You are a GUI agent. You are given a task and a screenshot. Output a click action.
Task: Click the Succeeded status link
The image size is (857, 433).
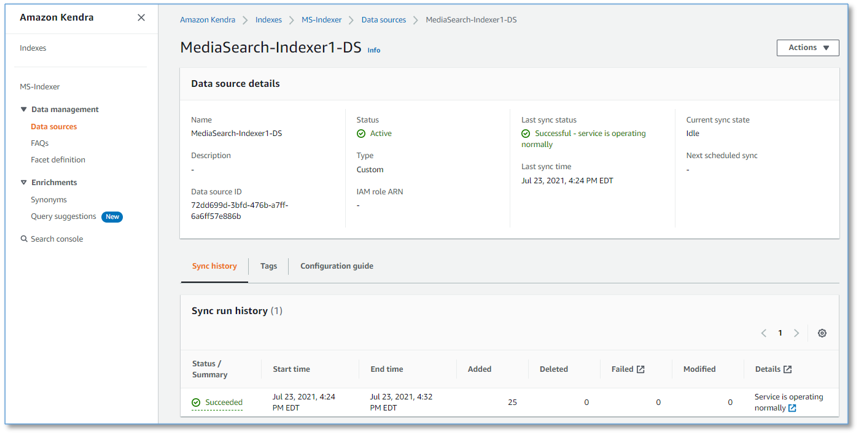click(x=224, y=402)
